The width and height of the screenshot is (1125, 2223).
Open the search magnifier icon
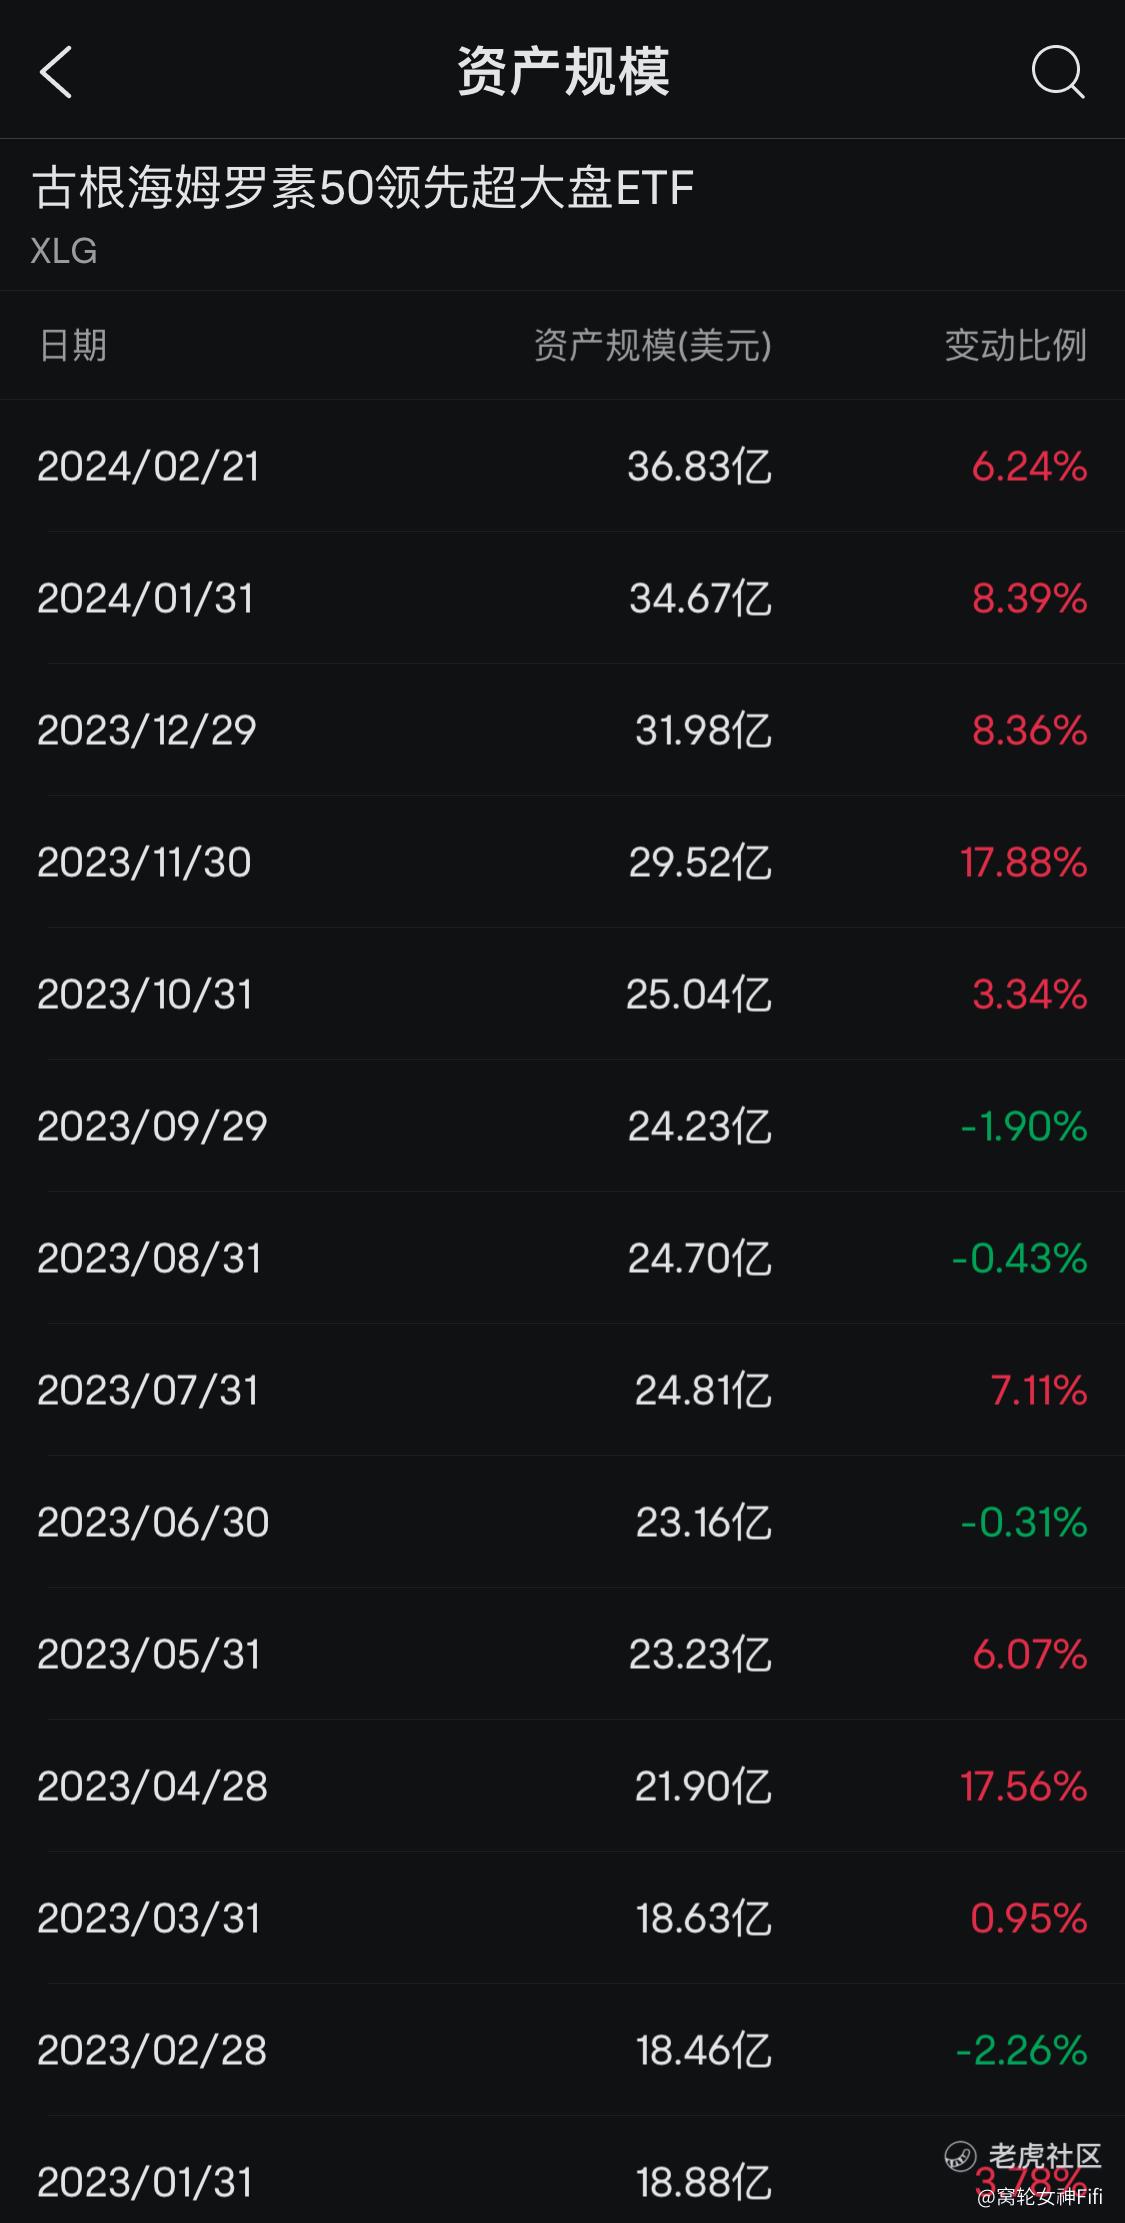pos(1058,72)
